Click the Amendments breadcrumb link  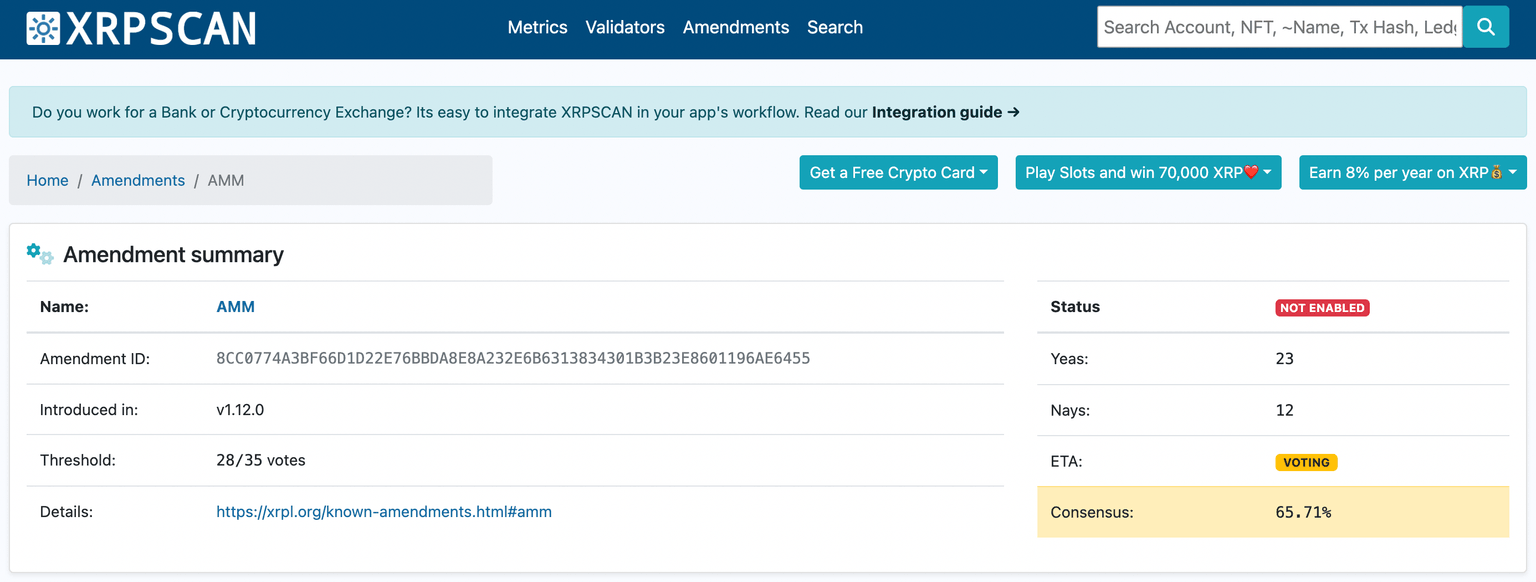(x=138, y=180)
